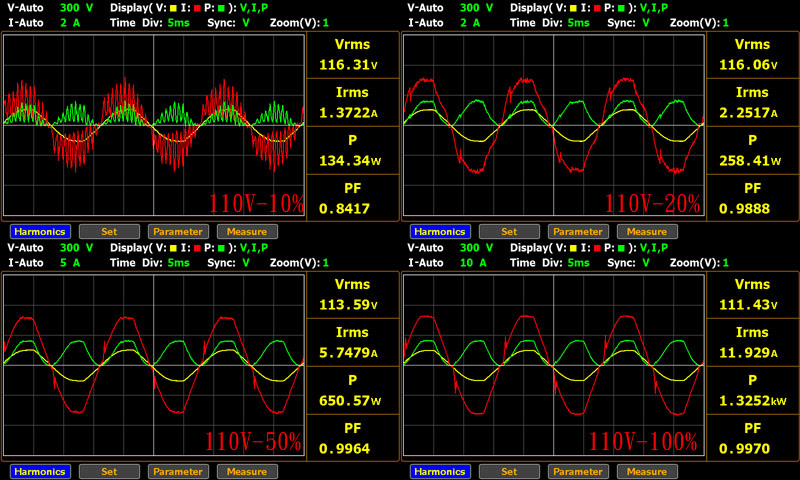Click the 110V-20% waveform display

[554, 125]
